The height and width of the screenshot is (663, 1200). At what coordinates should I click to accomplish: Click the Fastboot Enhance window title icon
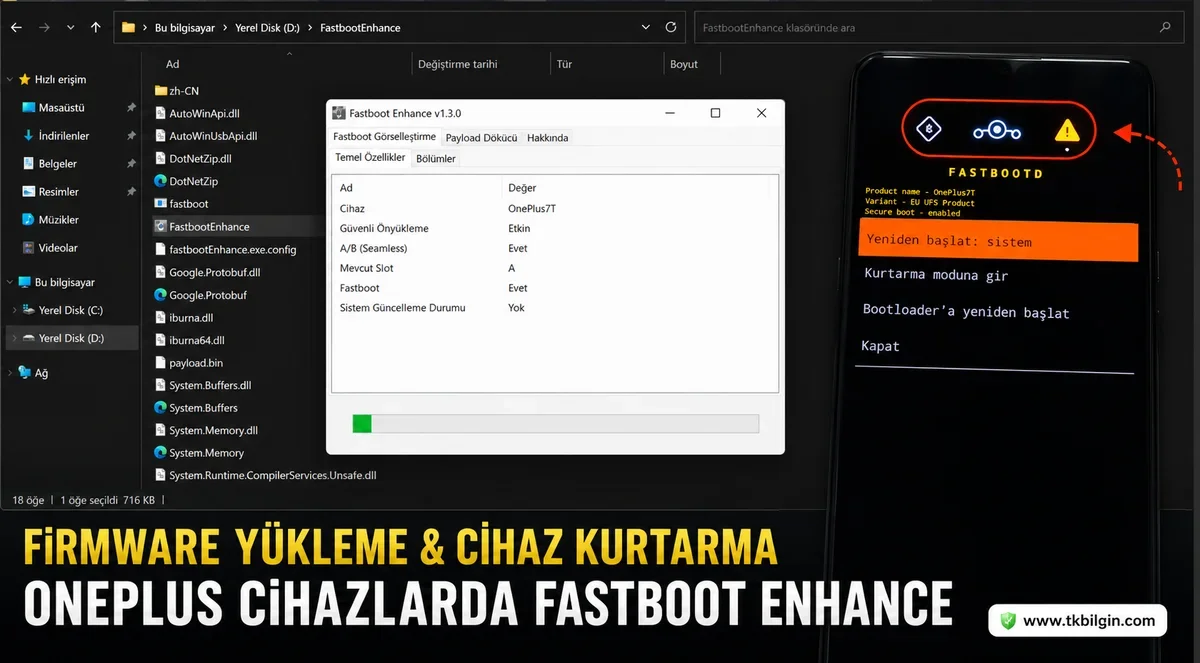pos(340,113)
